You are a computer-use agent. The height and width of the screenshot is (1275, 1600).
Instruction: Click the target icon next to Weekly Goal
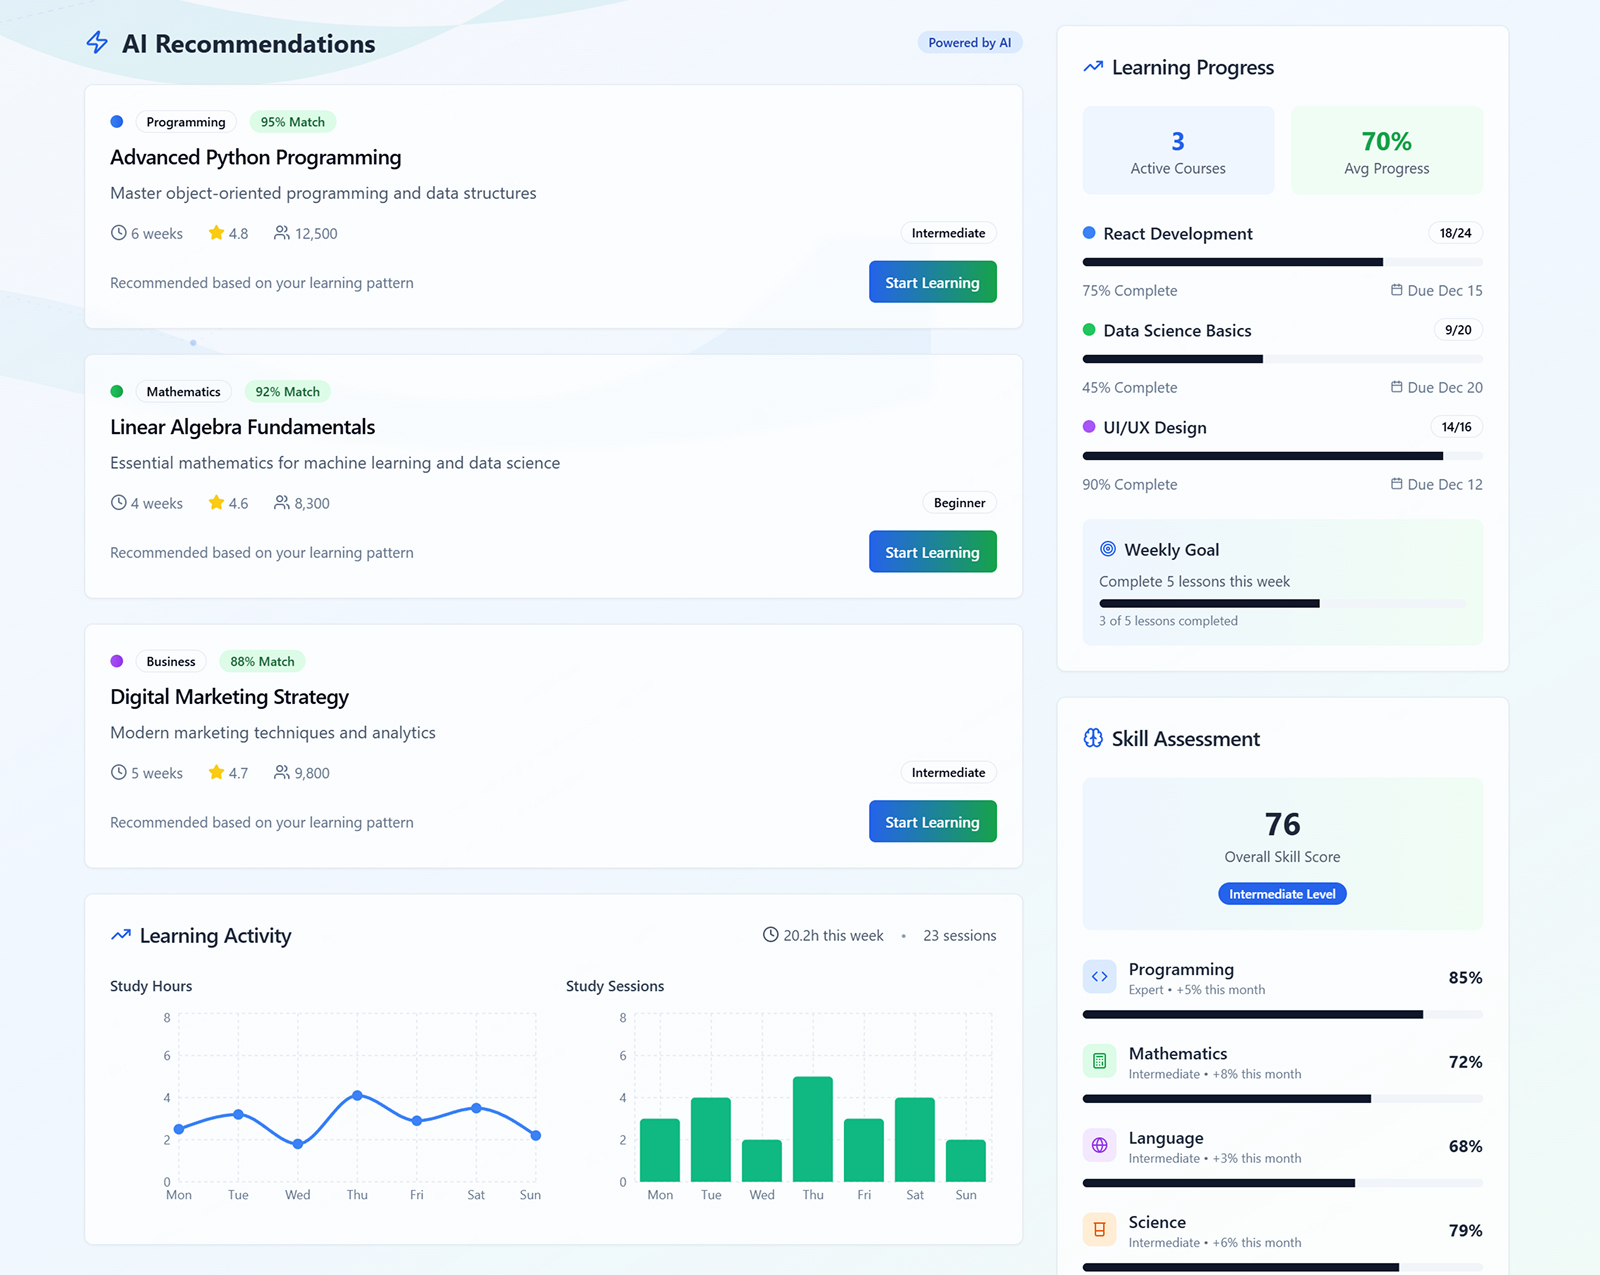1107,549
